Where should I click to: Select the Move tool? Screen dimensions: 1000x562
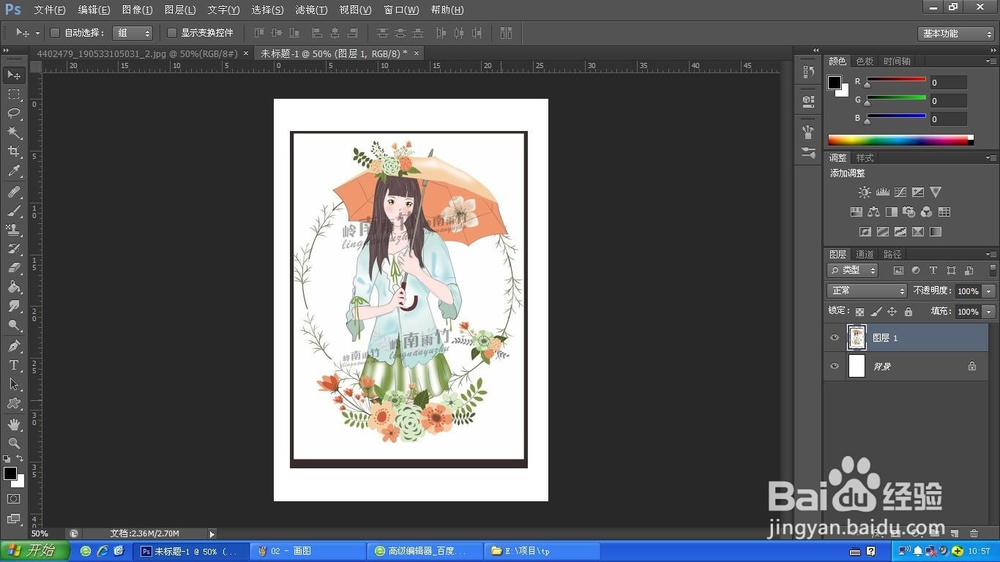click(14, 75)
